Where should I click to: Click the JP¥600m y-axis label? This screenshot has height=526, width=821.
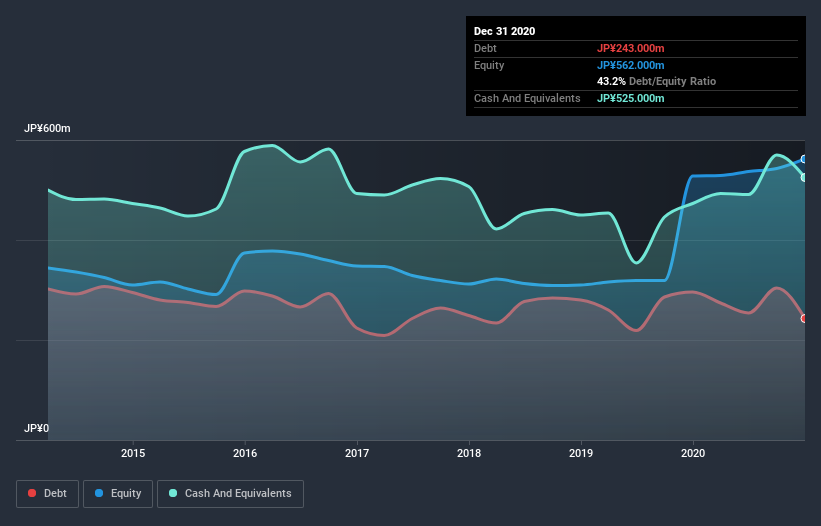47,128
